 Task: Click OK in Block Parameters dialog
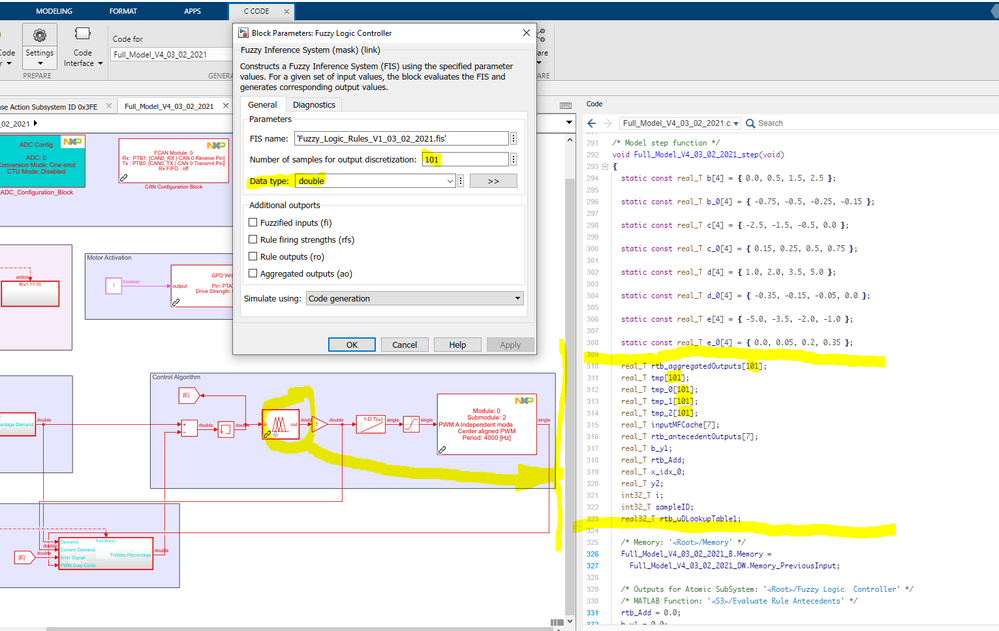pyautogui.click(x=352, y=345)
